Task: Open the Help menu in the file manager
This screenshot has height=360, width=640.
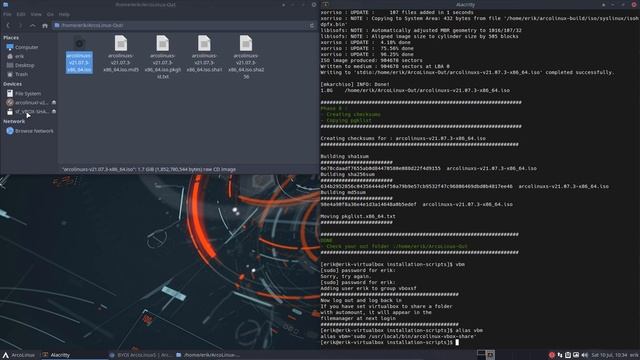Action: click(64, 14)
